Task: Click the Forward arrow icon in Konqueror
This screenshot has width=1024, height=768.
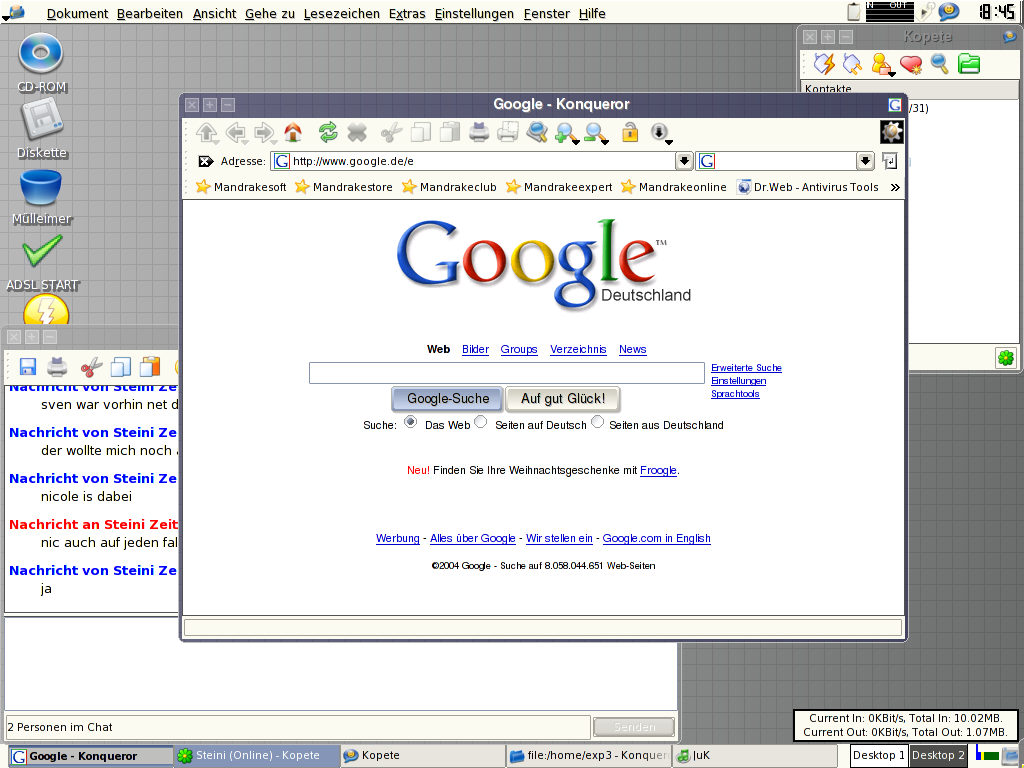Action: (265, 133)
